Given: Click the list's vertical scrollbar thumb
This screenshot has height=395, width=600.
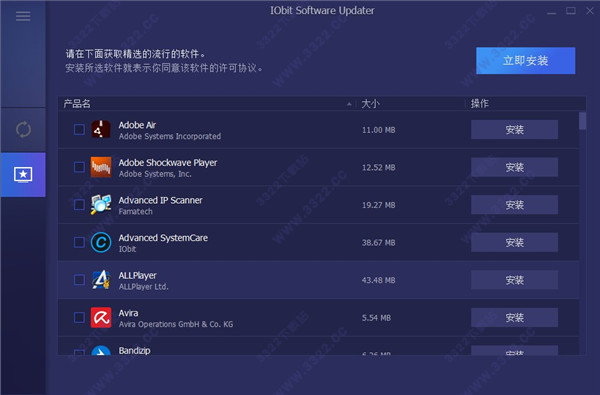Looking at the screenshot, I should coord(582,121).
